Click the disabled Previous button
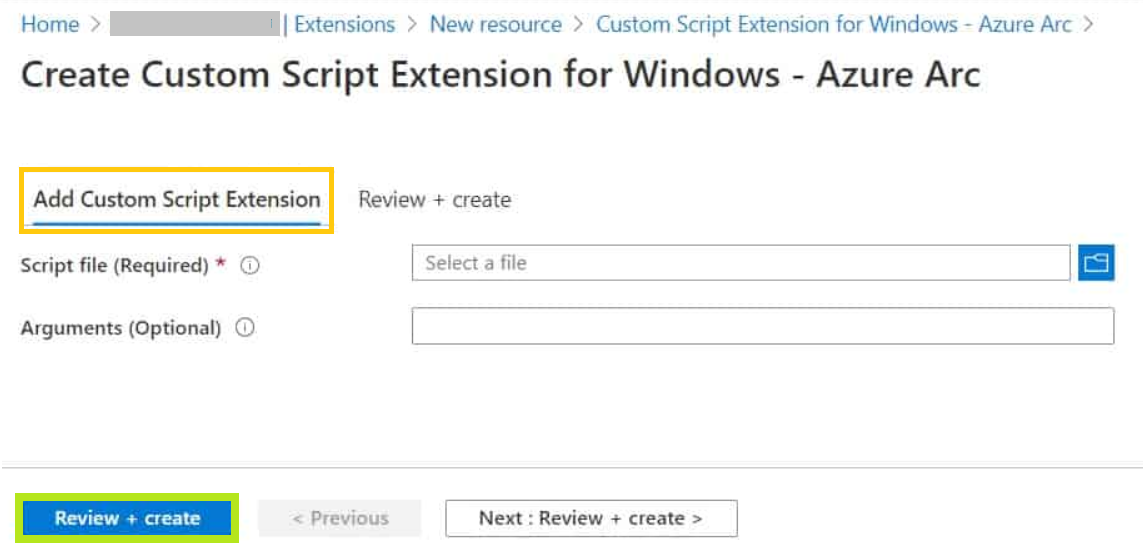This screenshot has width=1143, height=557. [340, 518]
